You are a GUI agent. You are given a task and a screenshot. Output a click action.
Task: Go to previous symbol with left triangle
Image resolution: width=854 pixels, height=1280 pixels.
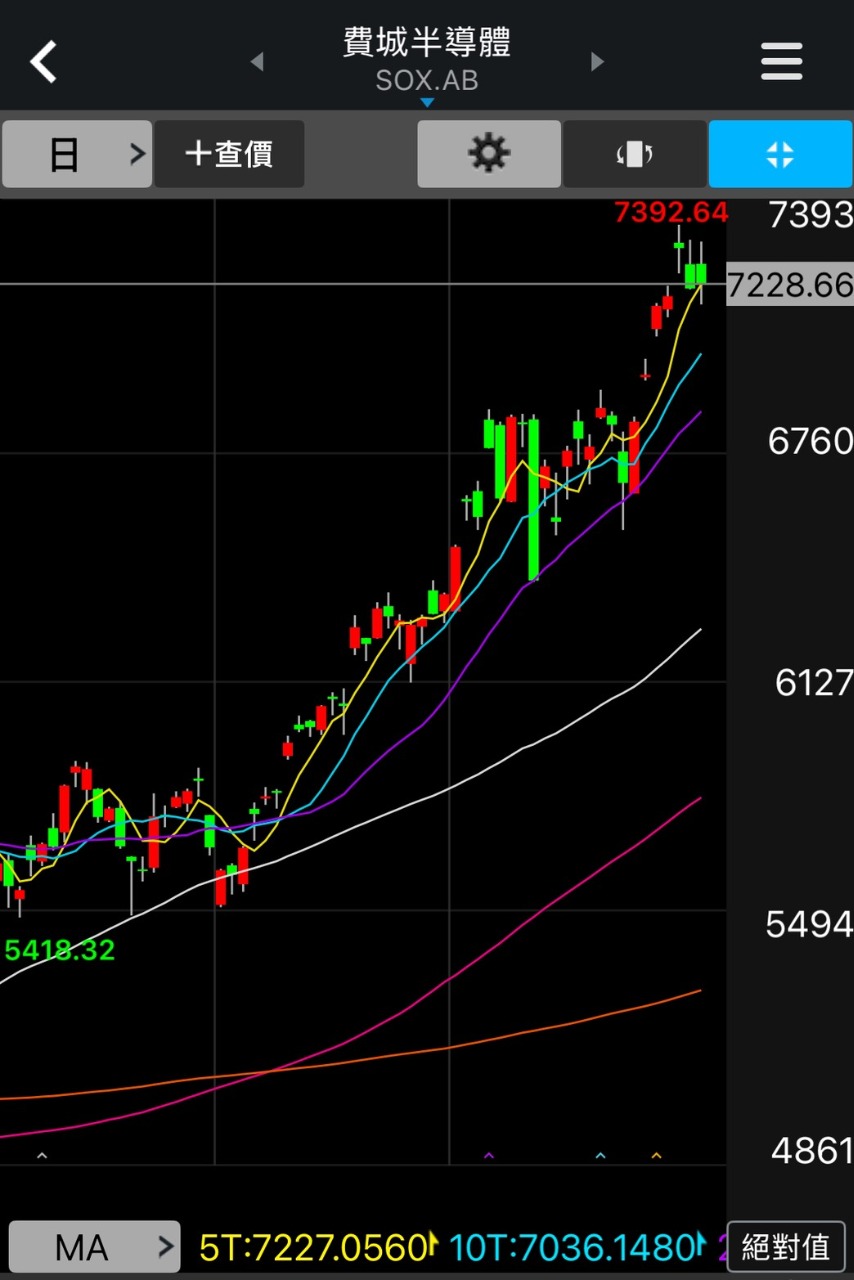[x=257, y=62]
